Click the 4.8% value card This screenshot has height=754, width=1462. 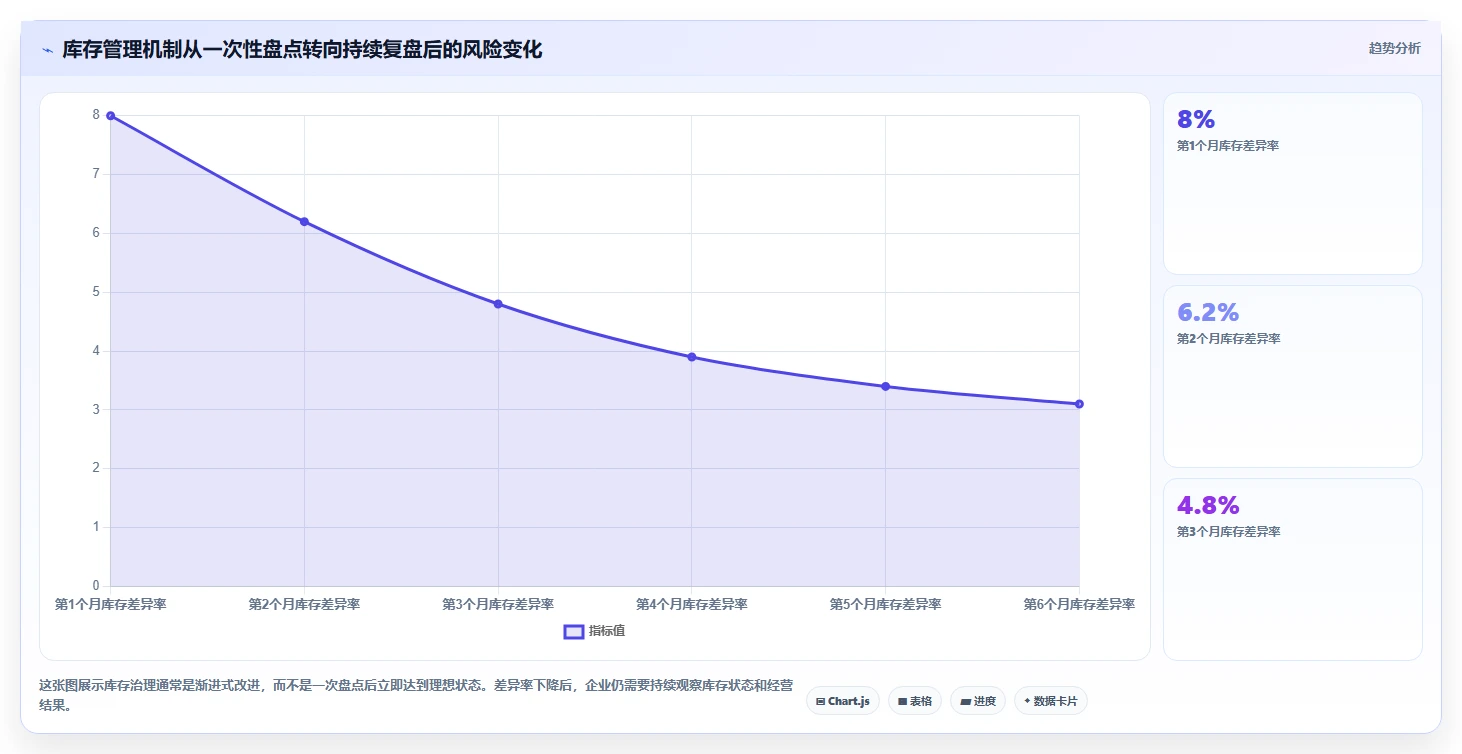(1292, 569)
